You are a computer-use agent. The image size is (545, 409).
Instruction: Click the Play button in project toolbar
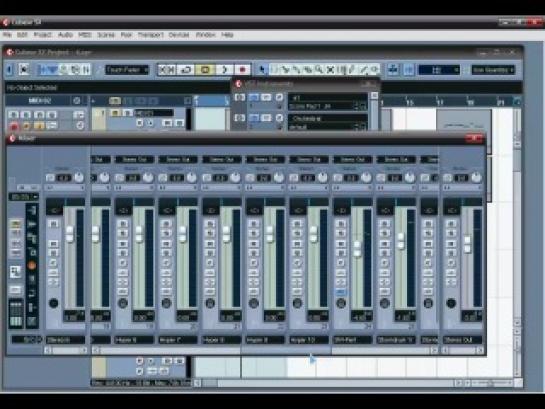coord(224,69)
